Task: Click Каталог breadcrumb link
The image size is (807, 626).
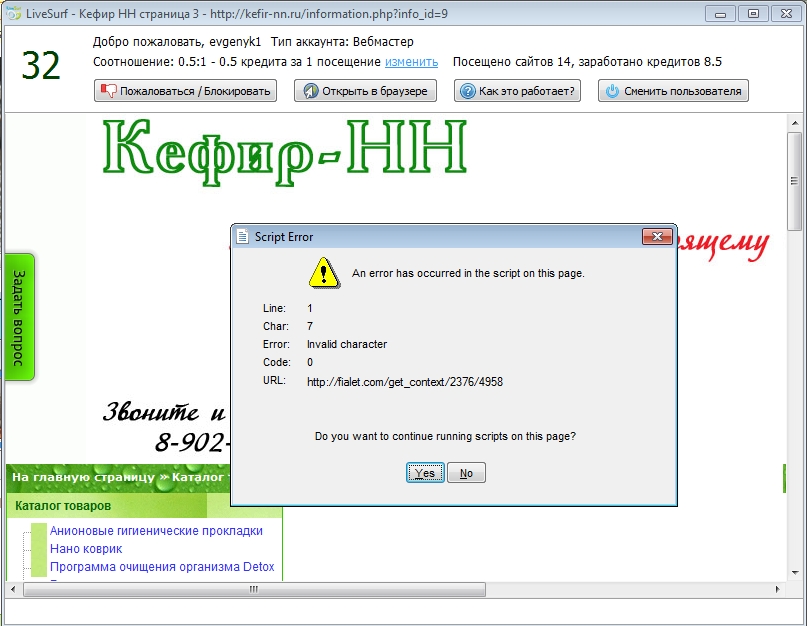Action: click(x=198, y=477)
